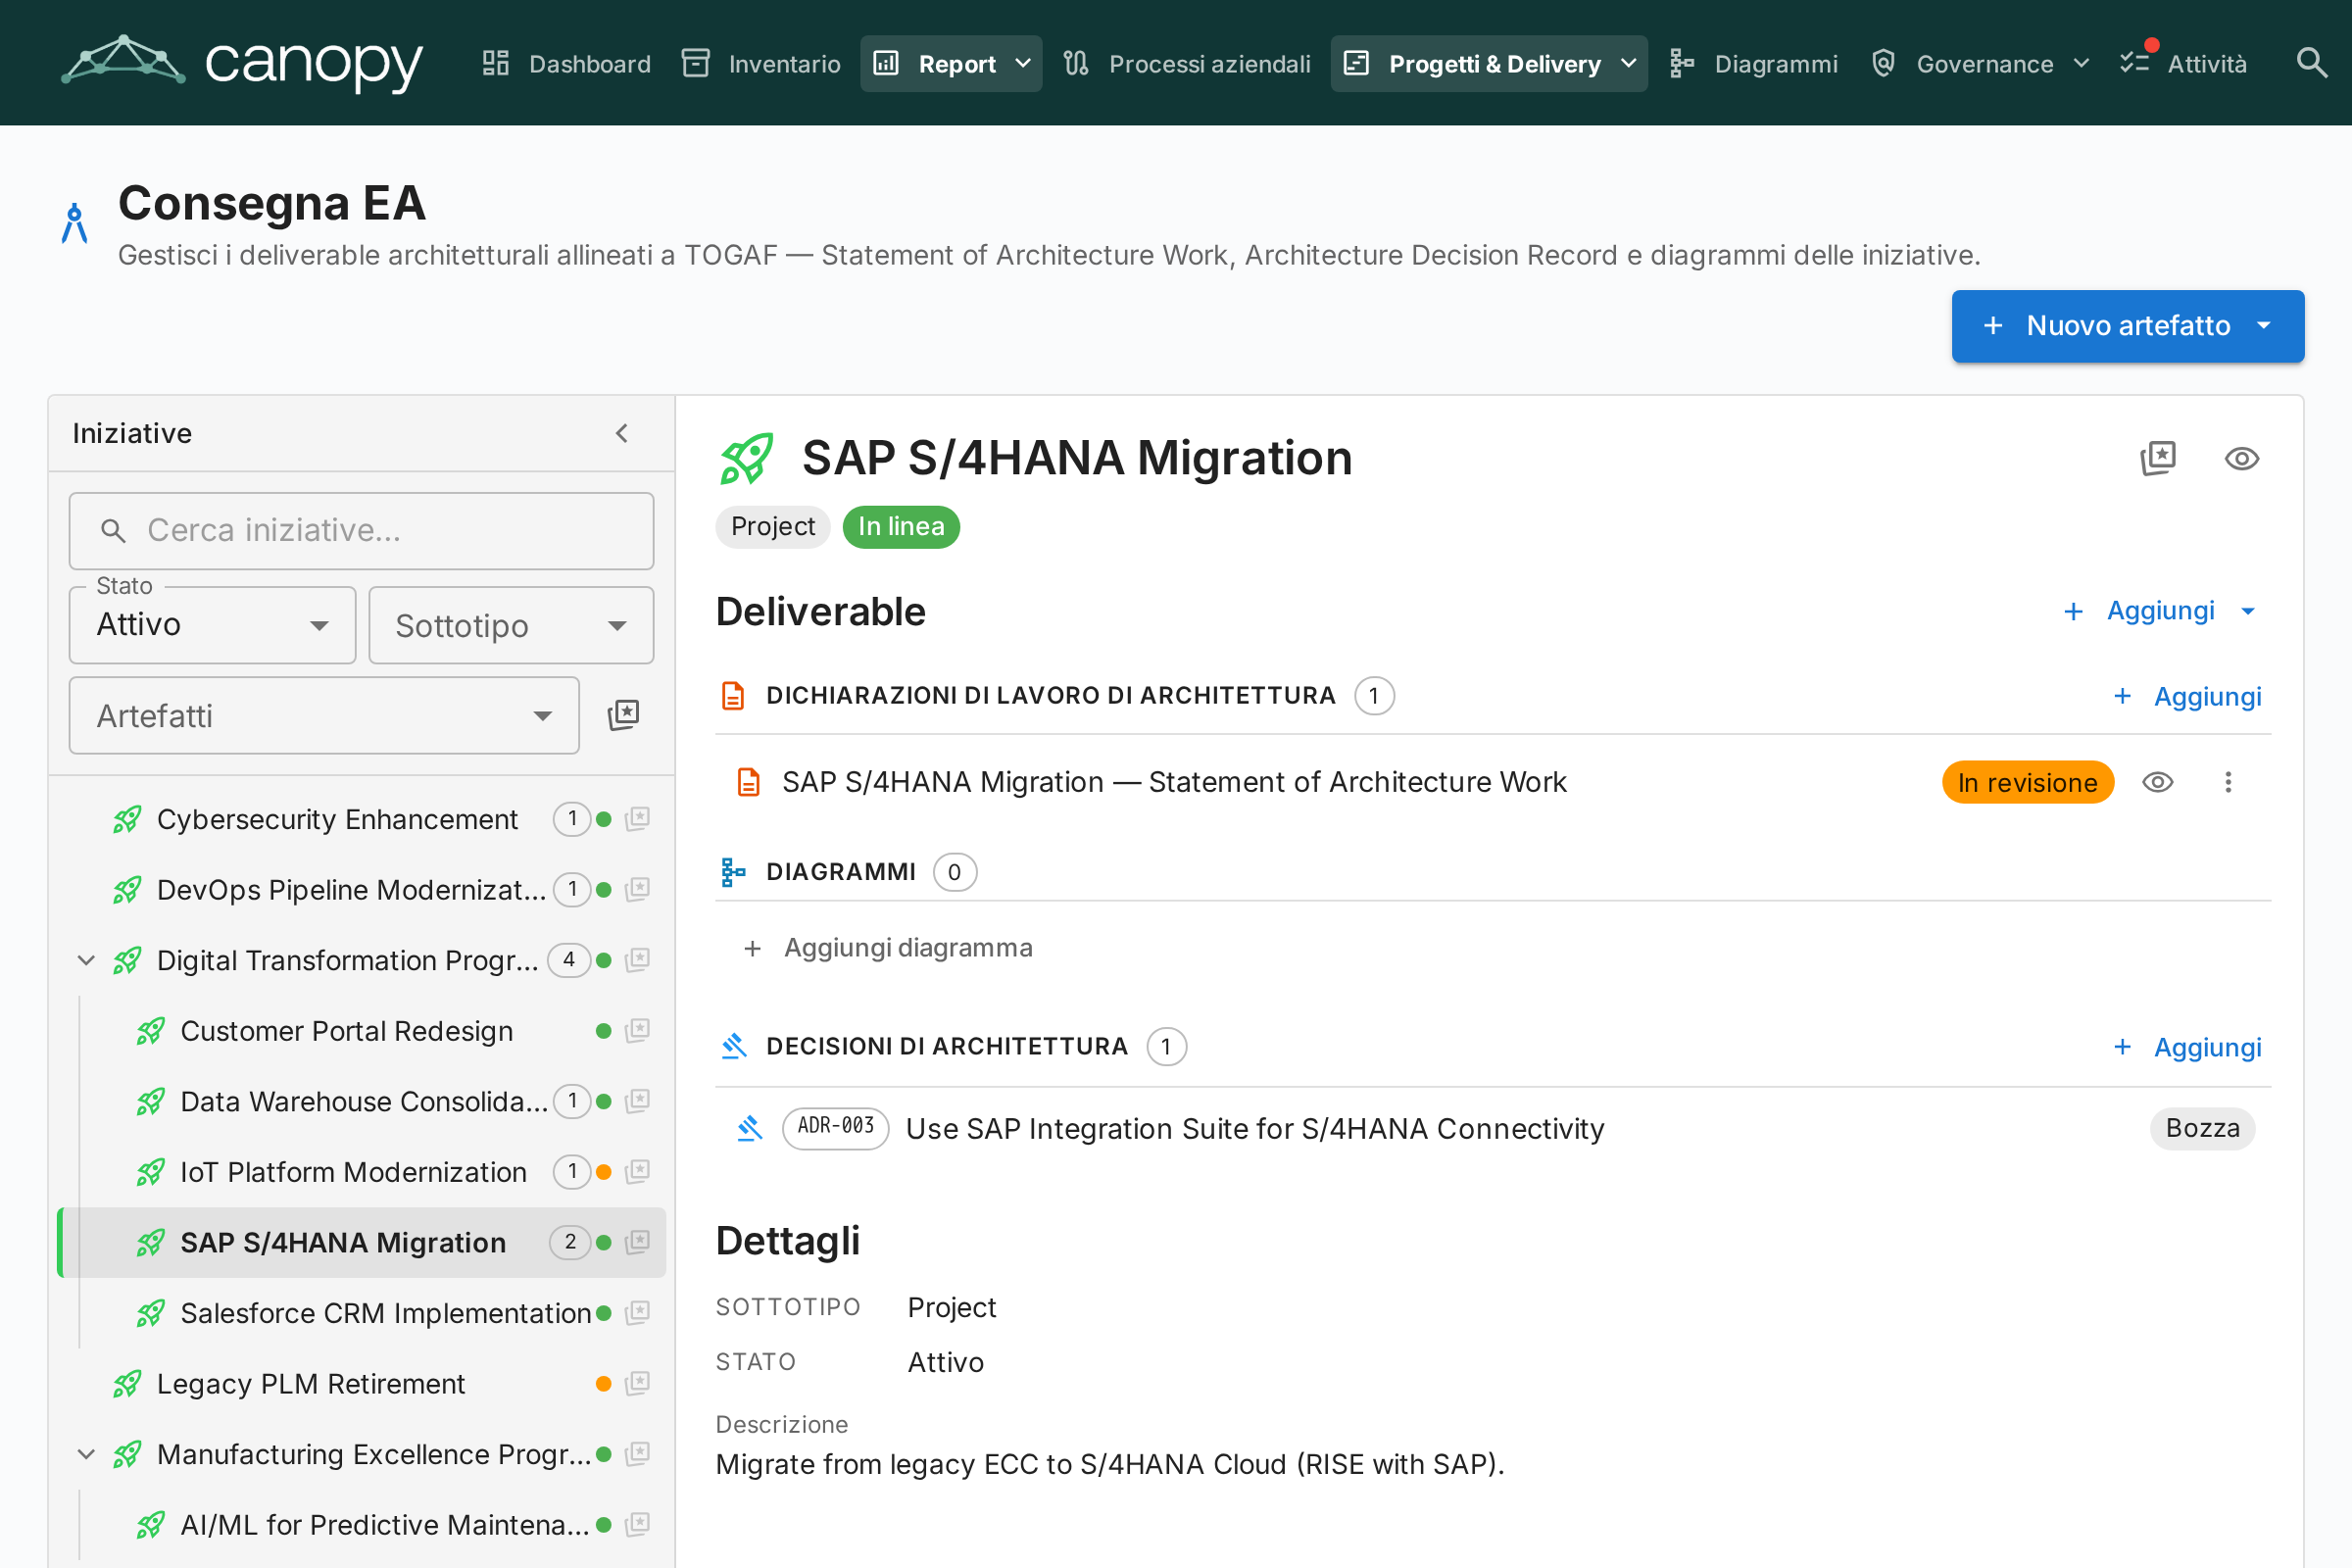Open artifacts icon for Customer Portal Redesign row
Screen dimensions: 2352x1568
(x=637, y=1030)
